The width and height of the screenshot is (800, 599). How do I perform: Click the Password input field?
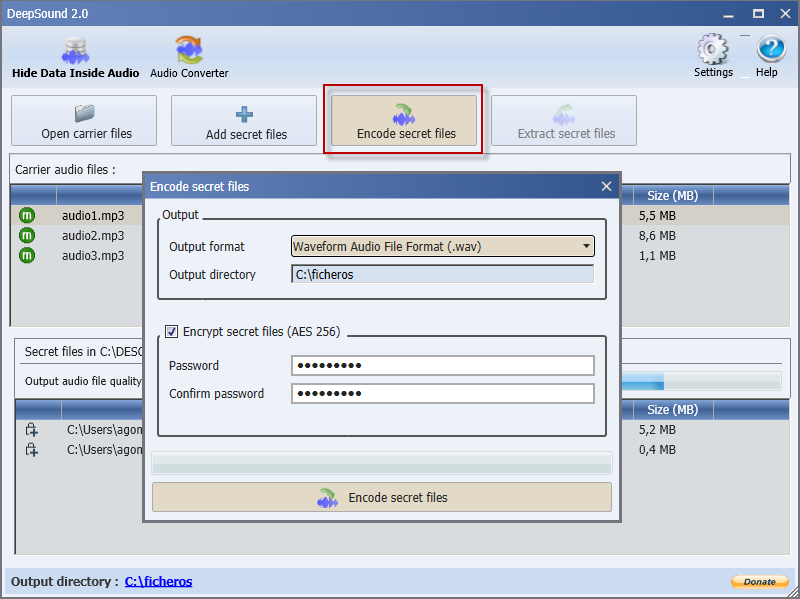443,366
